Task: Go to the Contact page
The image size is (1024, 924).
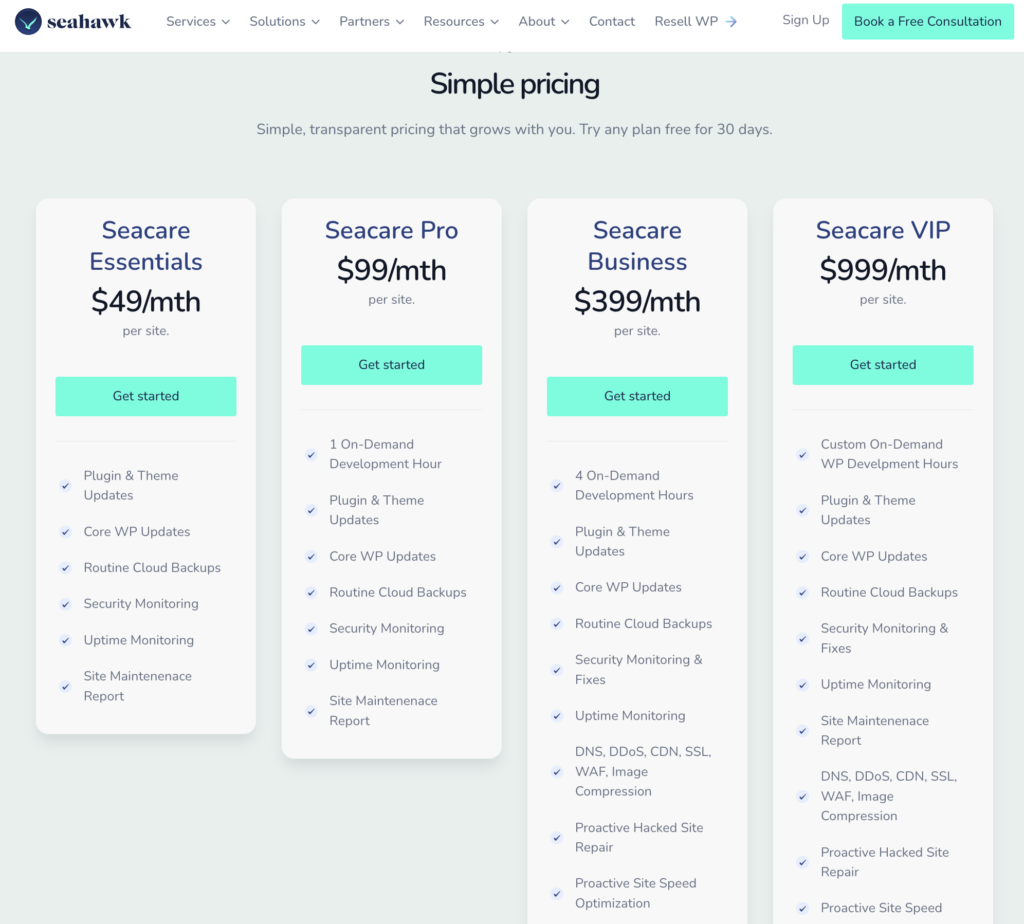Action: pos(612,21)
